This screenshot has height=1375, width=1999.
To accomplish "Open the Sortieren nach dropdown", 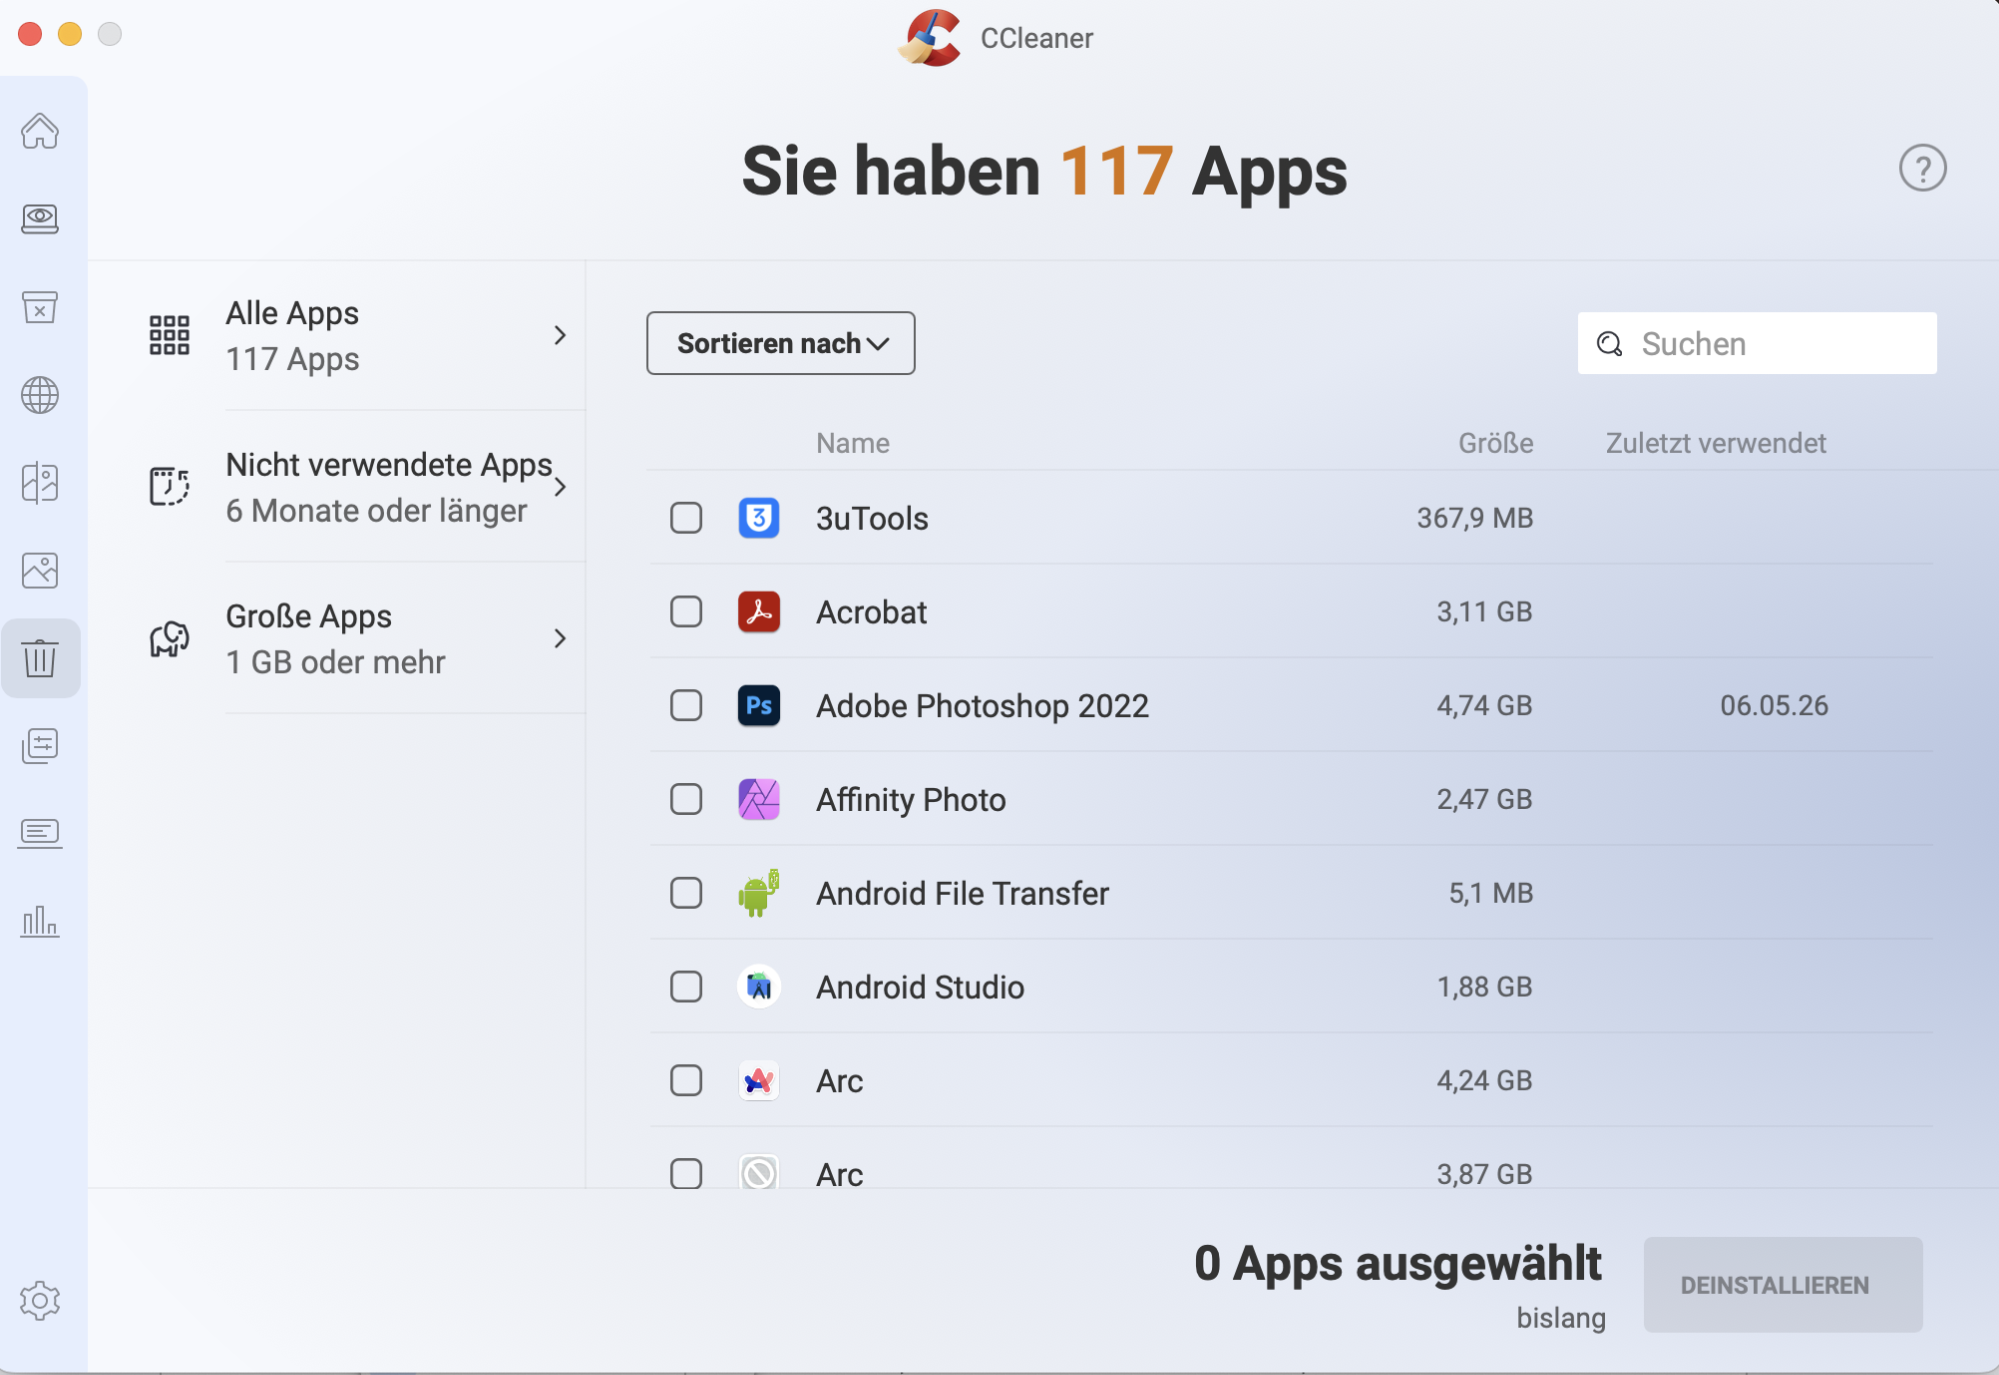I will pyautogui.click(x=781, y=343).
